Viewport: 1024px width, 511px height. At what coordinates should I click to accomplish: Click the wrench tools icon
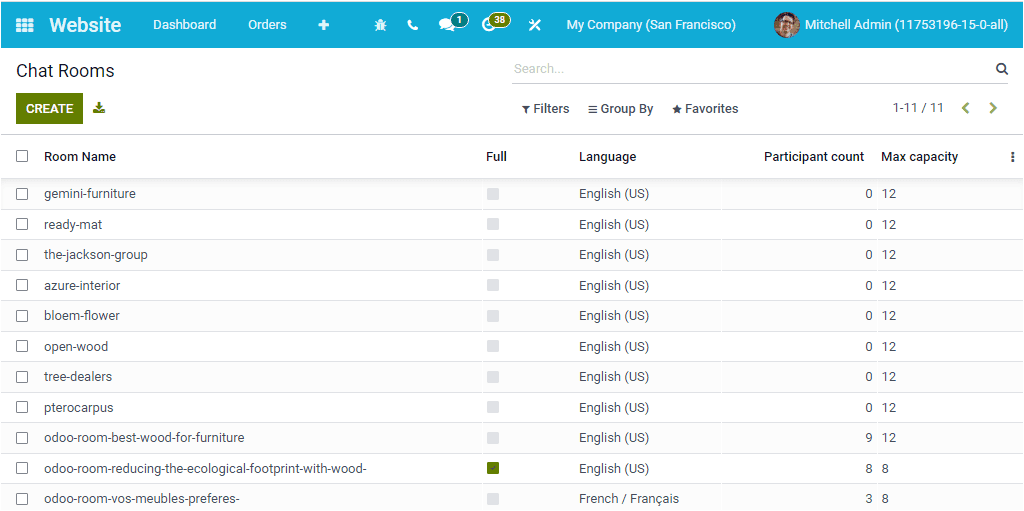(535, 25)
